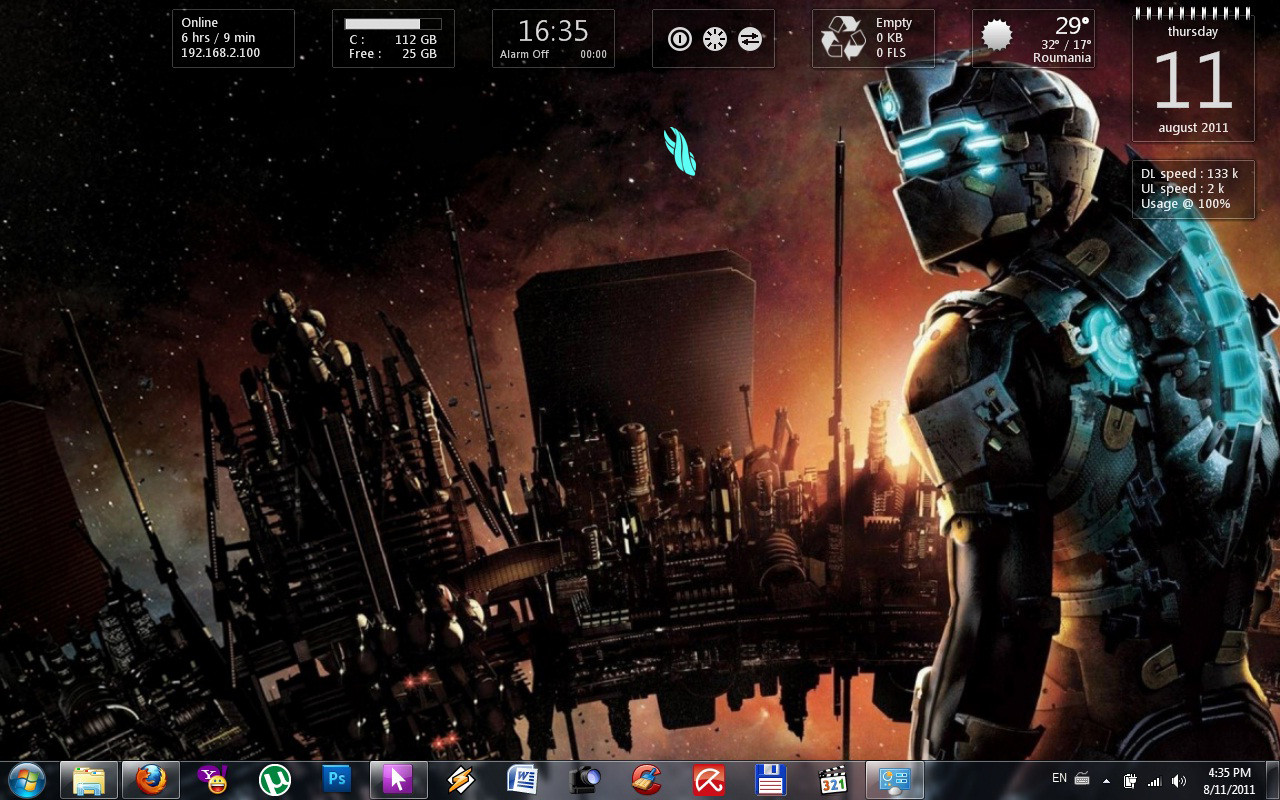Click the sun weather icon
1280x800 pixels.
996,35
